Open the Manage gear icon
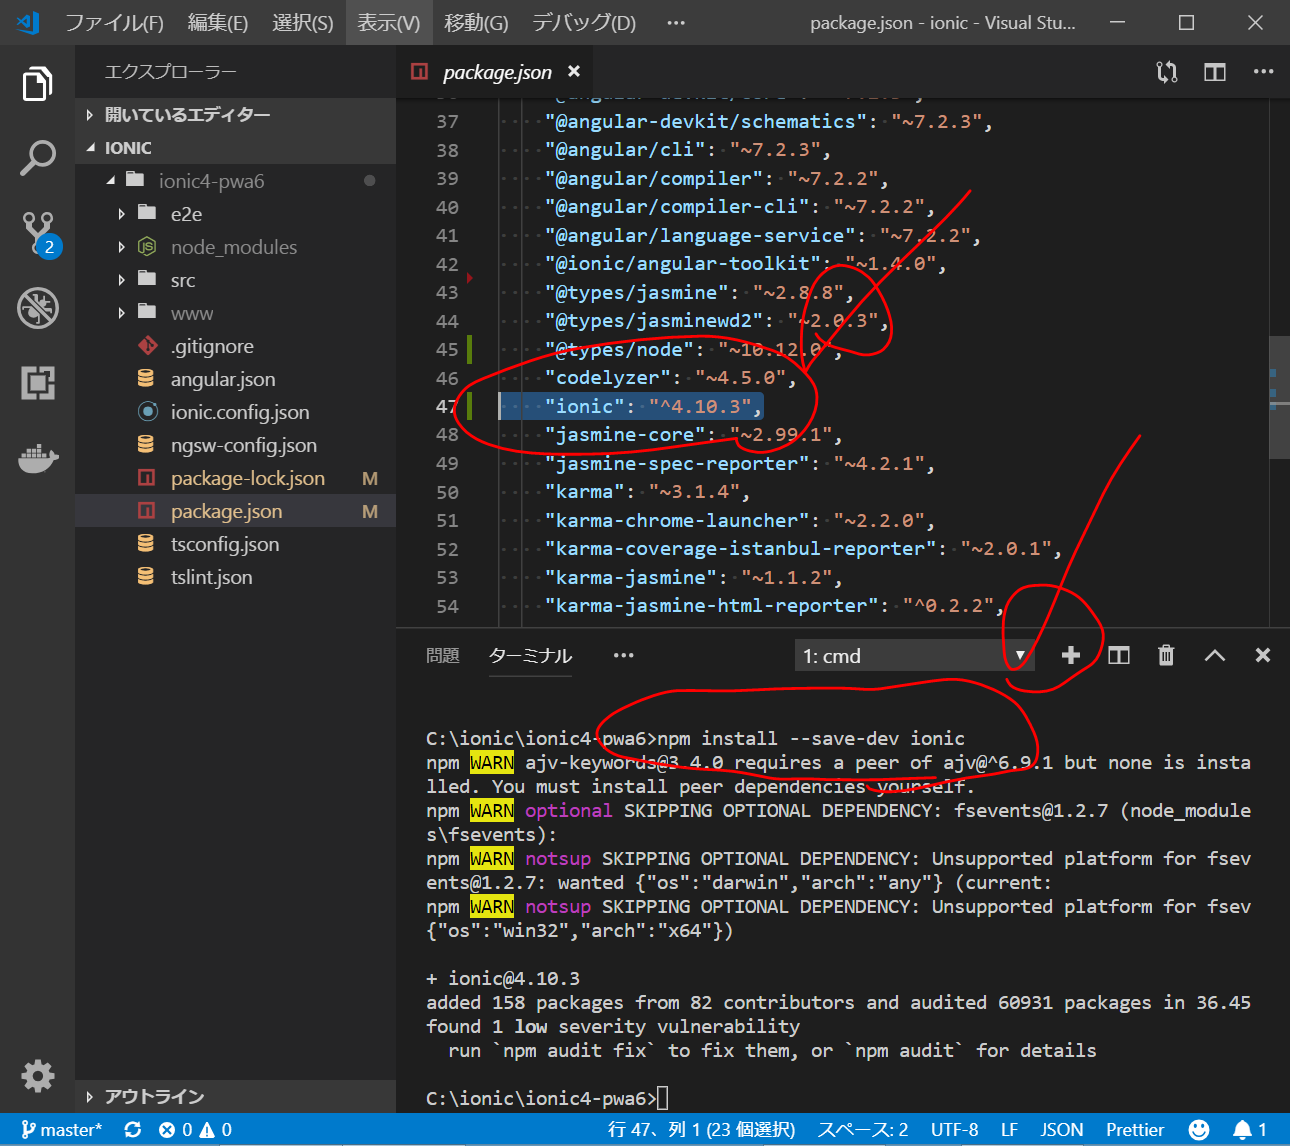 pos(37,1076)
